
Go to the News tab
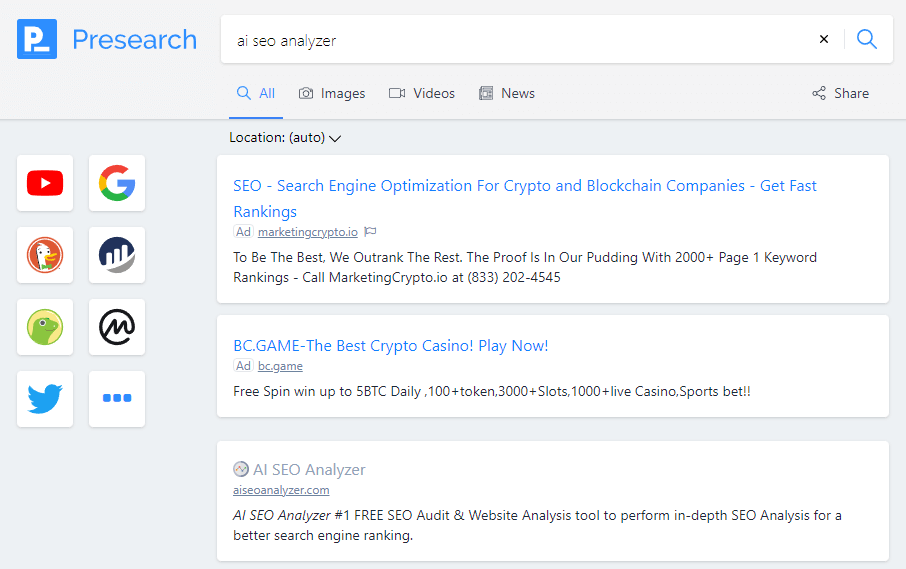click(507, 93)
